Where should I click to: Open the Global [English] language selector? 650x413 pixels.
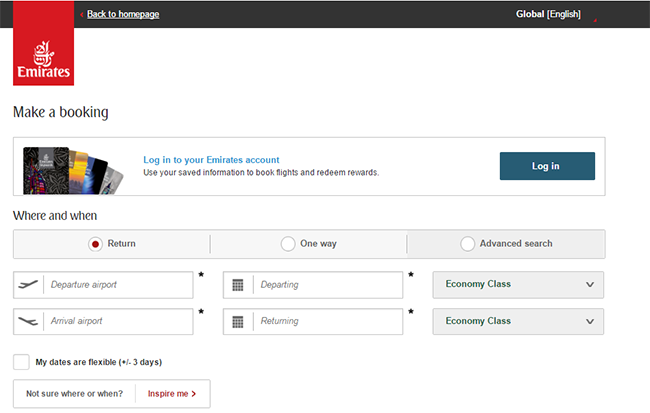(x=548, y=14)
